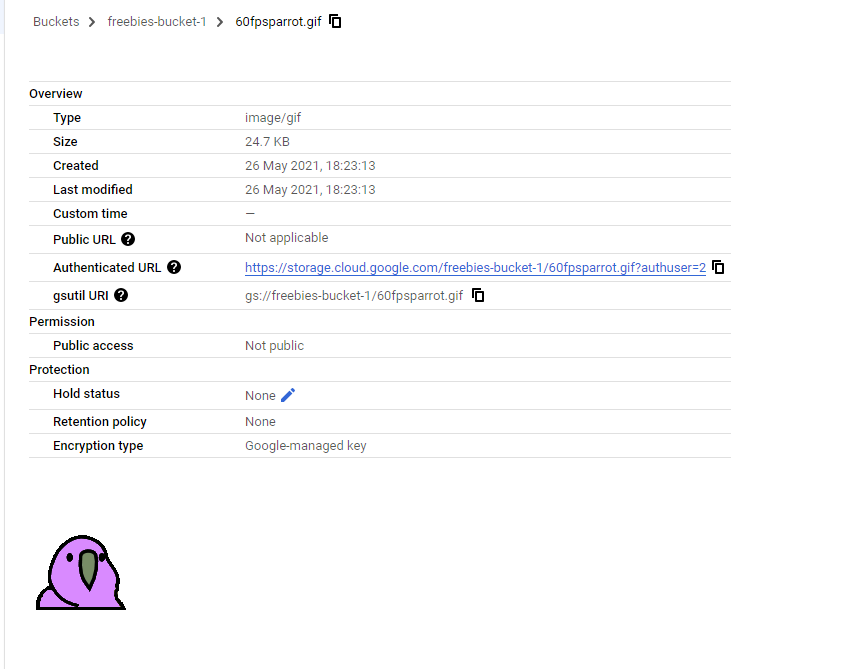
Task: Navigate to freebies-bucket-1 bucket
Action: (x=157, y=22)
